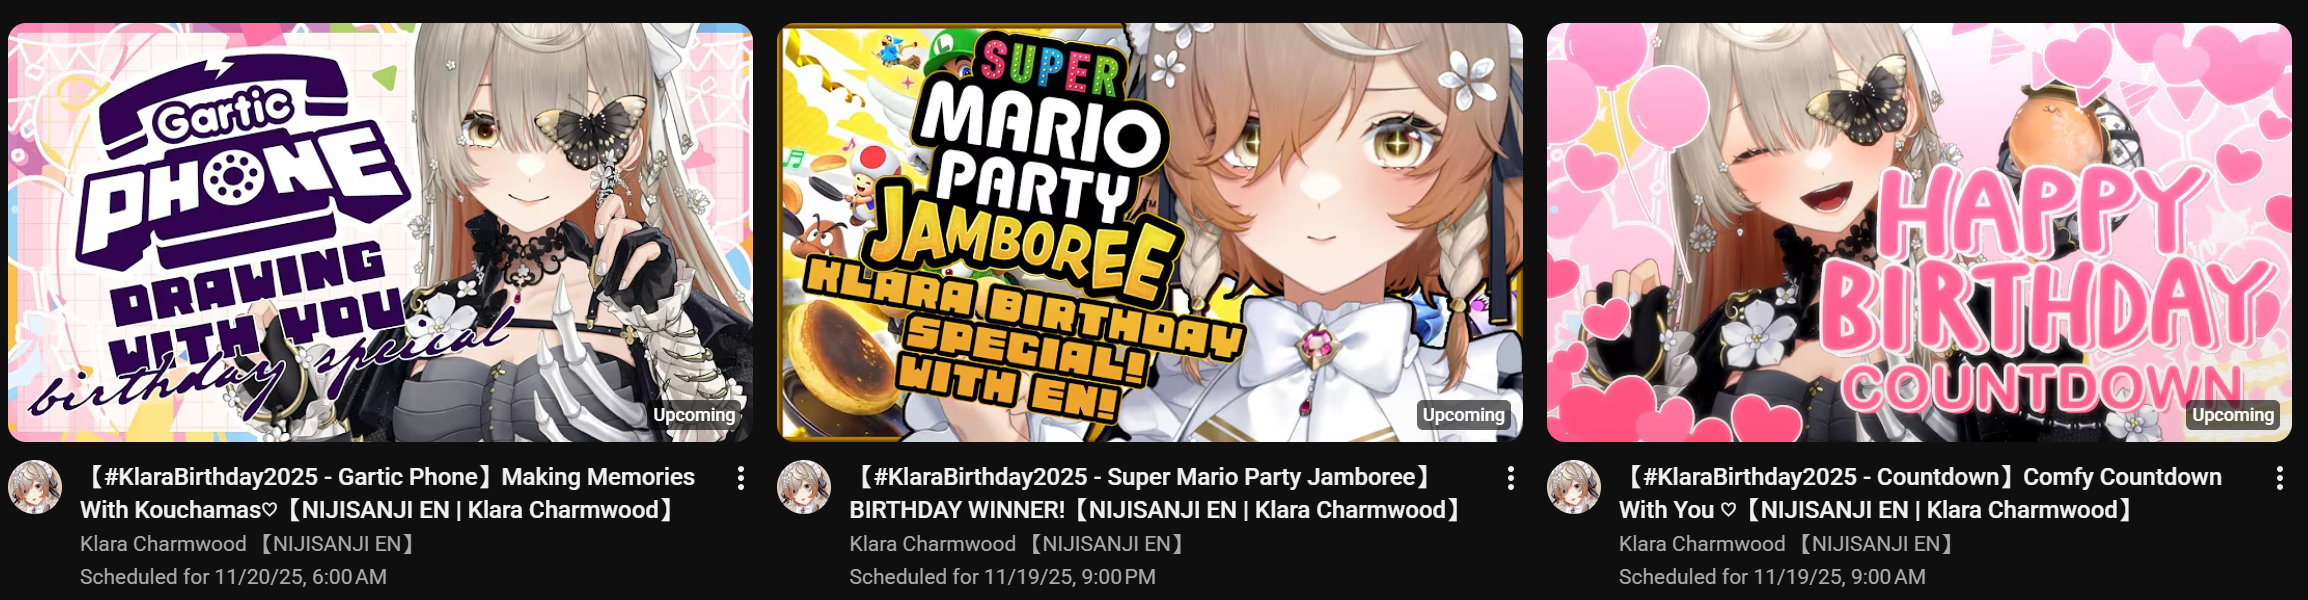Viewport: 2308px width, 600px height.
Task: Click channel avatar beside the Mario Party title
Action: tap(804, 487)
